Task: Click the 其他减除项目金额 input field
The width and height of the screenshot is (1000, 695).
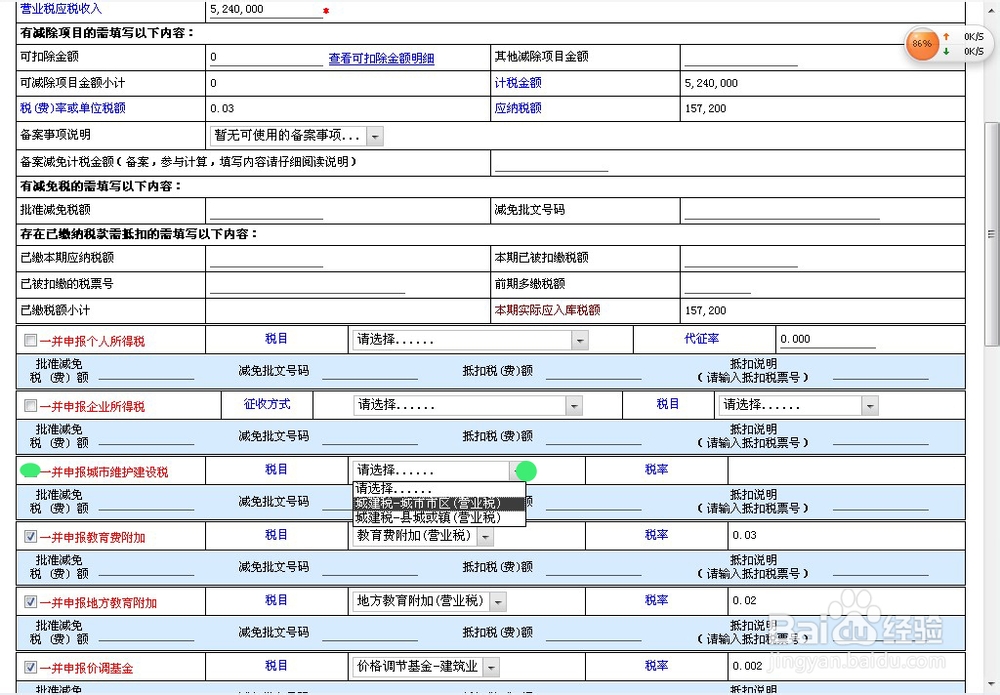Action: [740, 58]
